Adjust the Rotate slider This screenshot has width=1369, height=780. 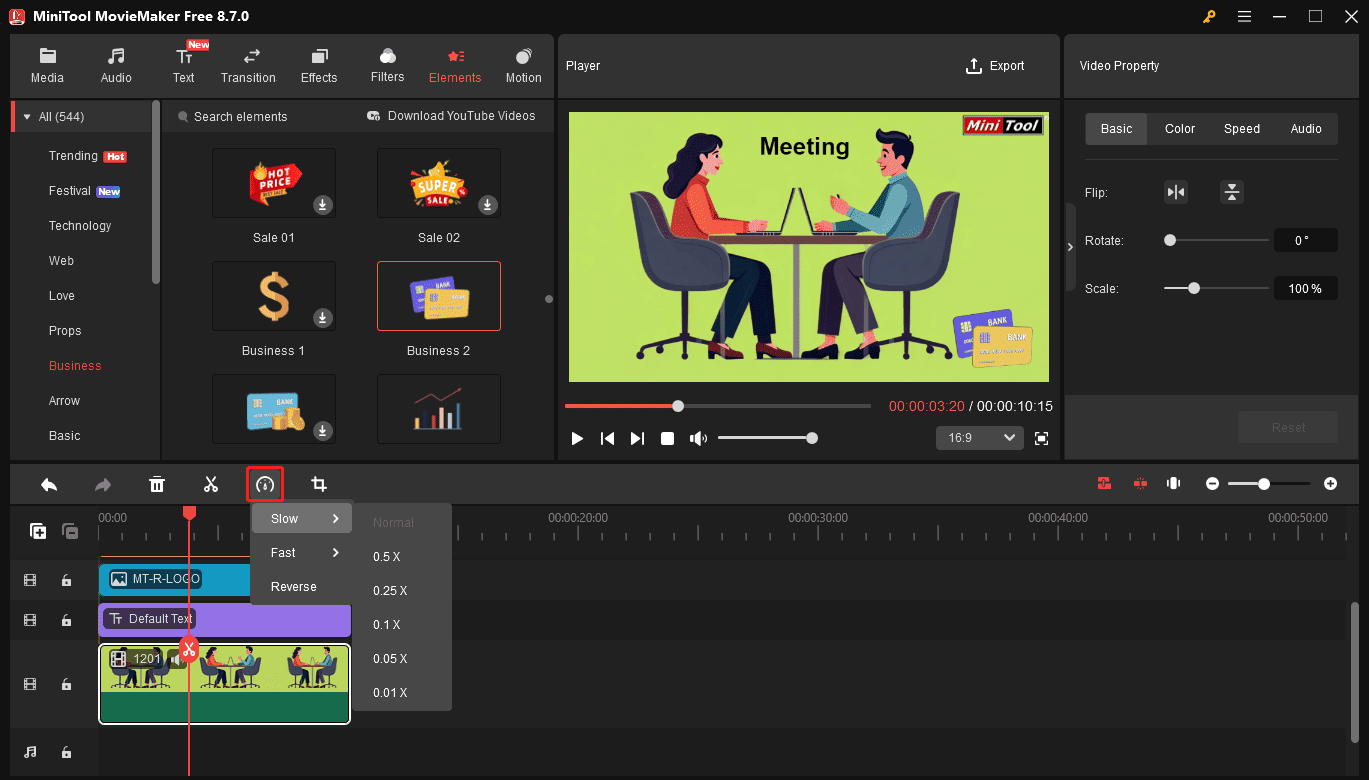[1217, 241]
